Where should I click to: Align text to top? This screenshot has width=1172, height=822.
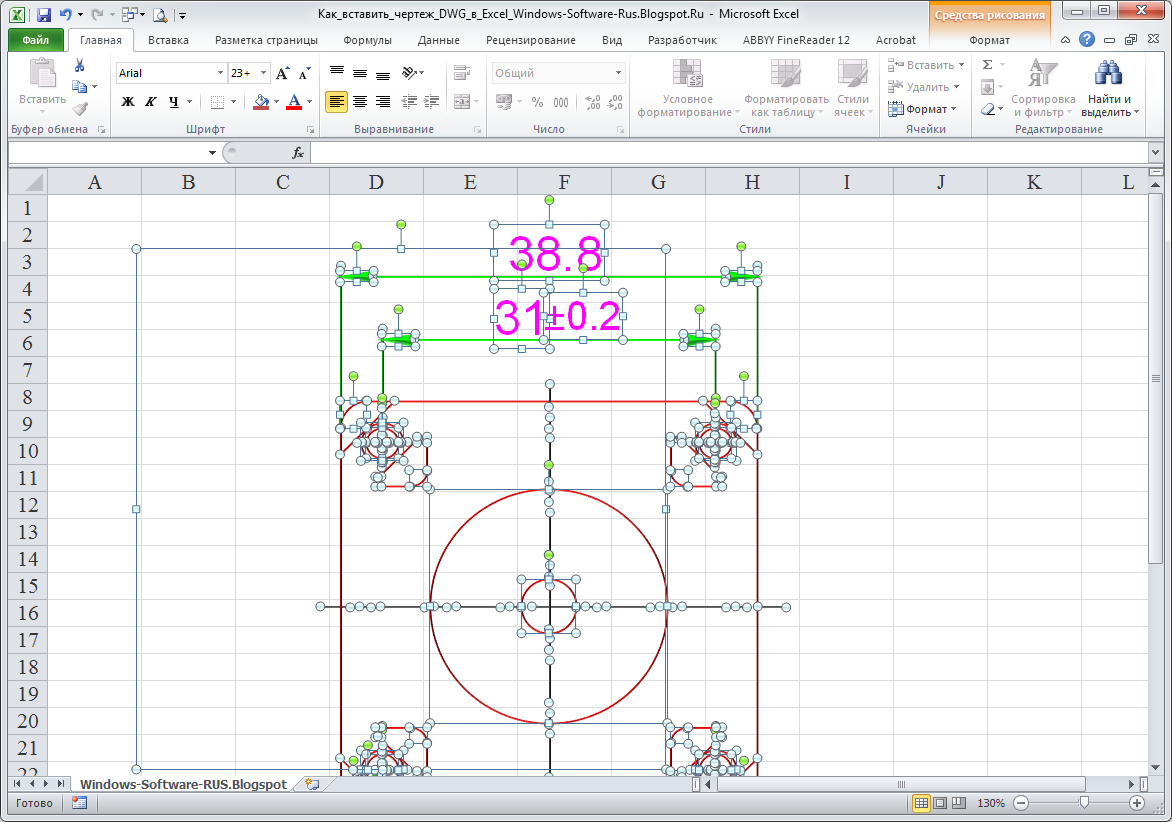pos(337,72)
